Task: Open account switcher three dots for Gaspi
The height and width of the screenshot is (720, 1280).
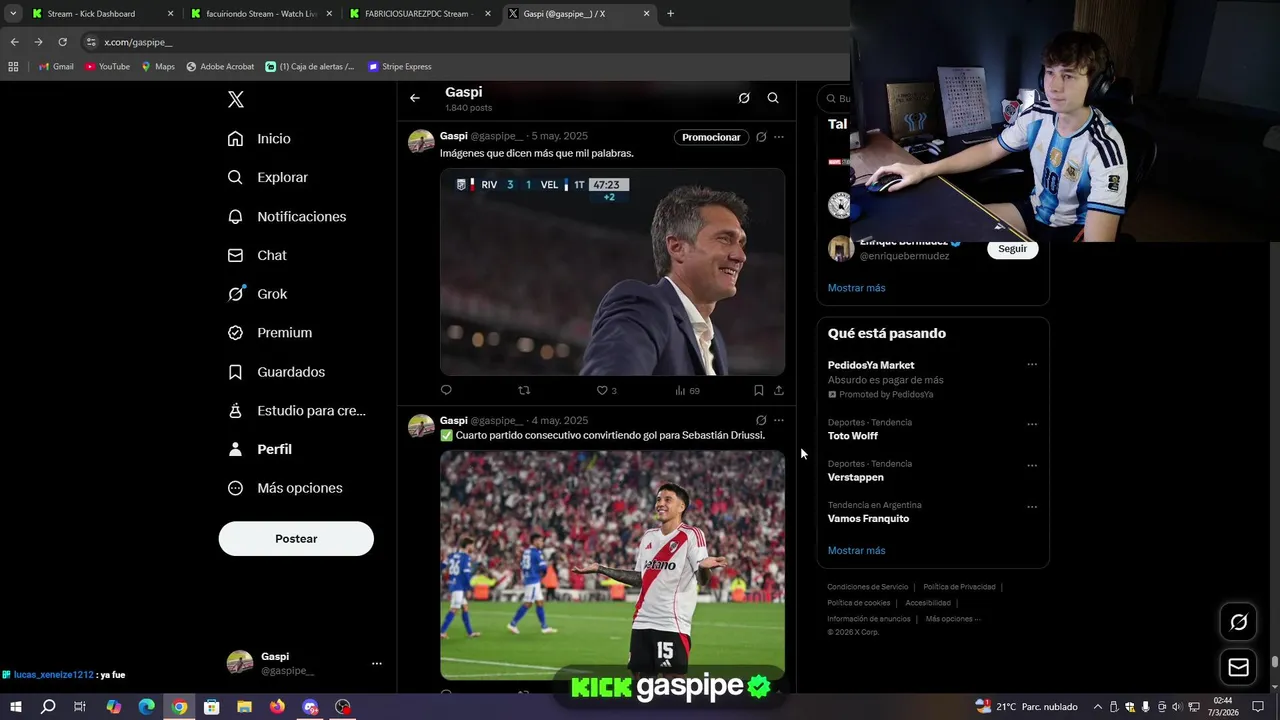Action: point(376,663)
